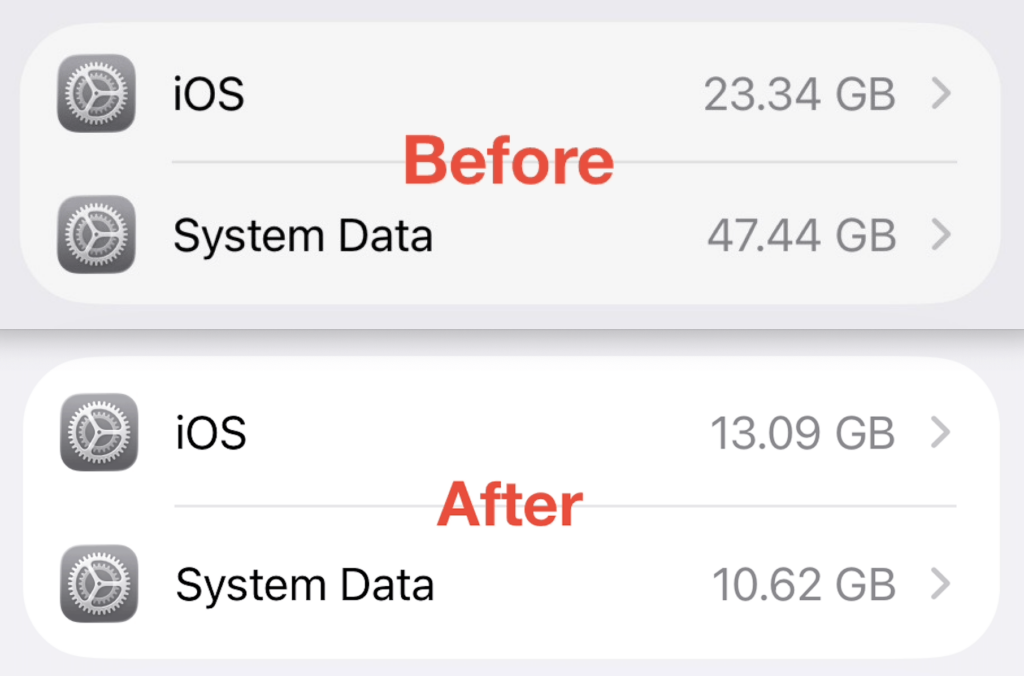Click the iOS text label in Before section
Image resolution: width=1024 pixels, height=676 pixels.
(208, 93)
